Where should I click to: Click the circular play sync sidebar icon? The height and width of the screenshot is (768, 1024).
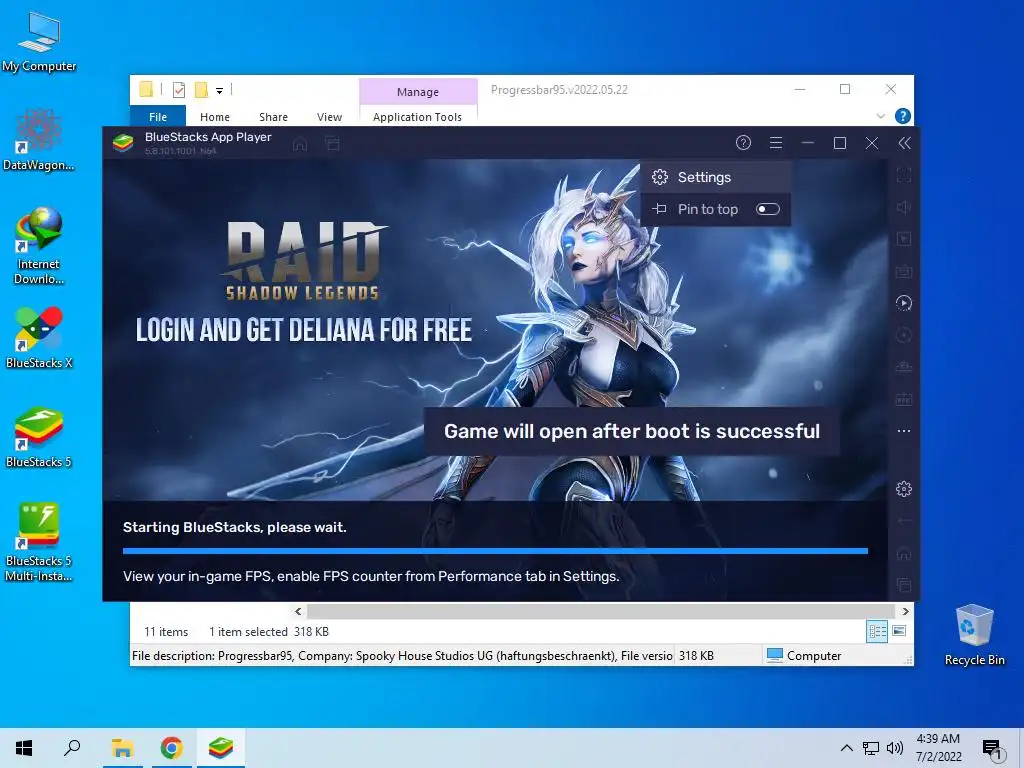click(904, 303)
